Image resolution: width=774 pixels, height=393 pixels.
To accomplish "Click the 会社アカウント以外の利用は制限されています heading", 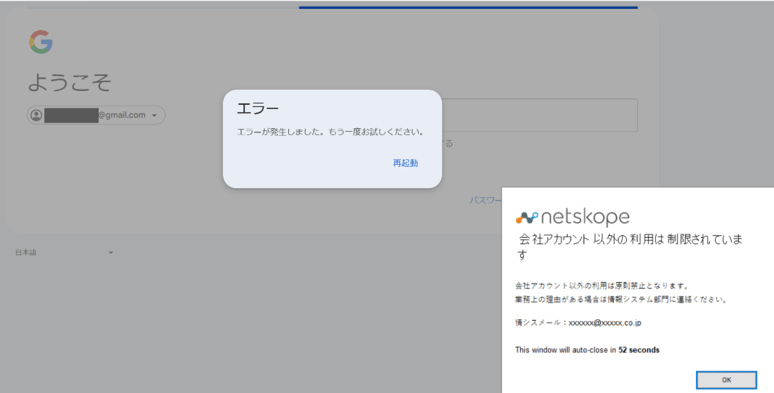I will pos(630,247).
